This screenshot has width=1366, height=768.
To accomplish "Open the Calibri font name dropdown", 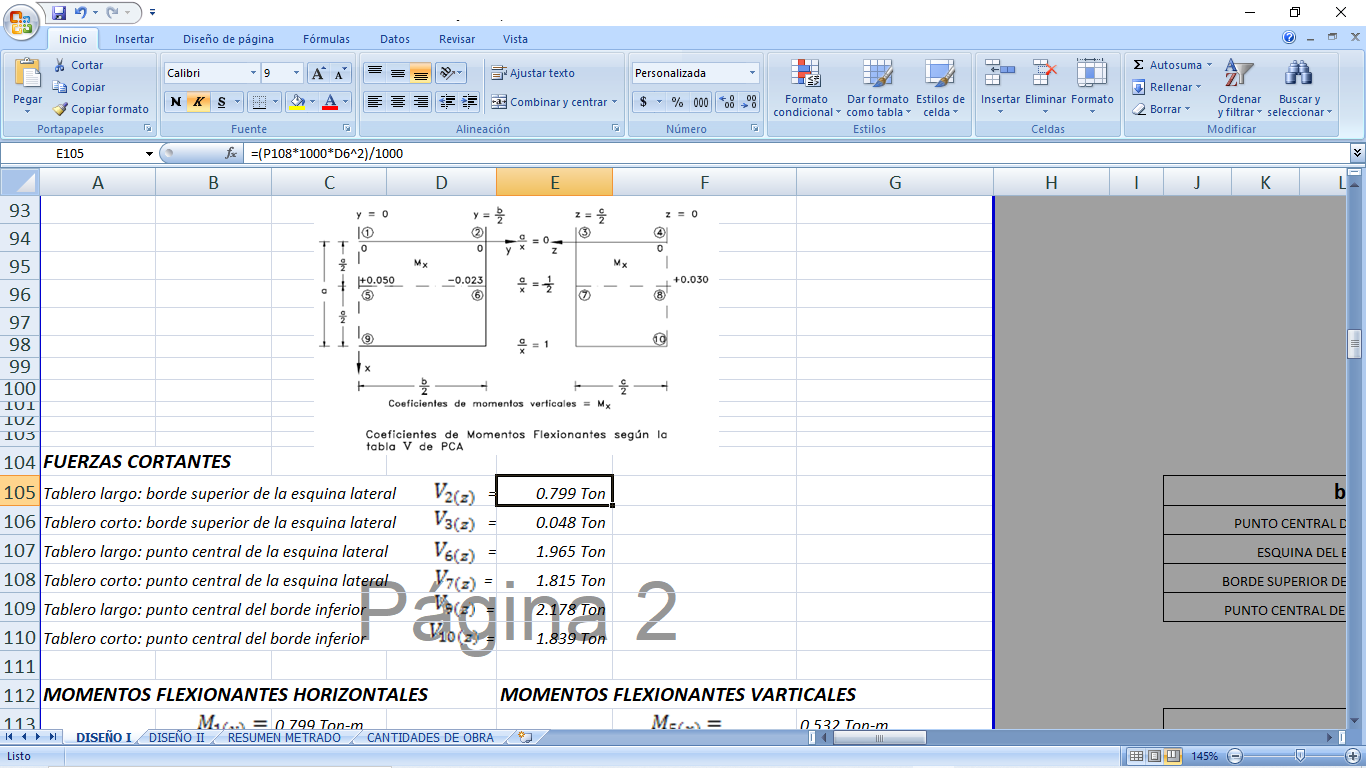I will [252, 73].
